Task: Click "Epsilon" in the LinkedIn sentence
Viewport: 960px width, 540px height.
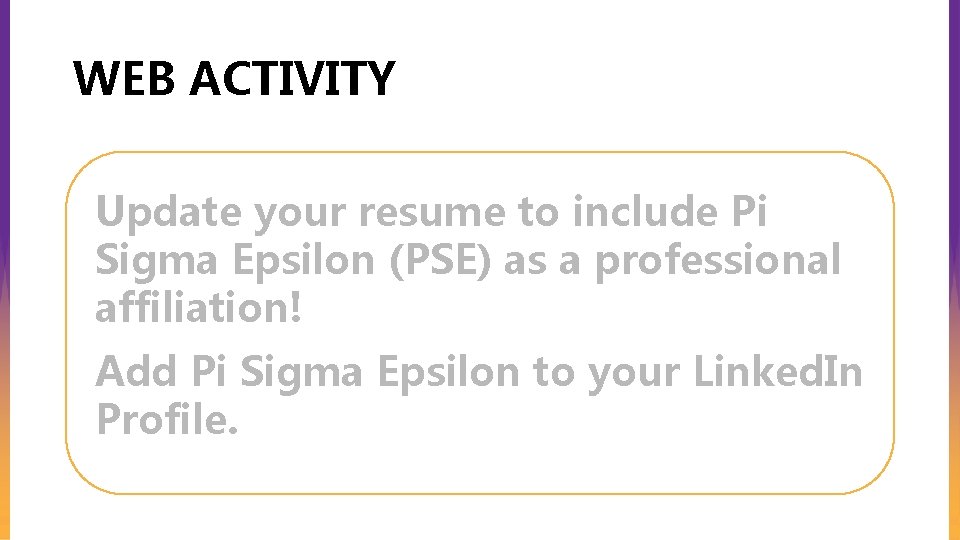Action: [448, 373]
